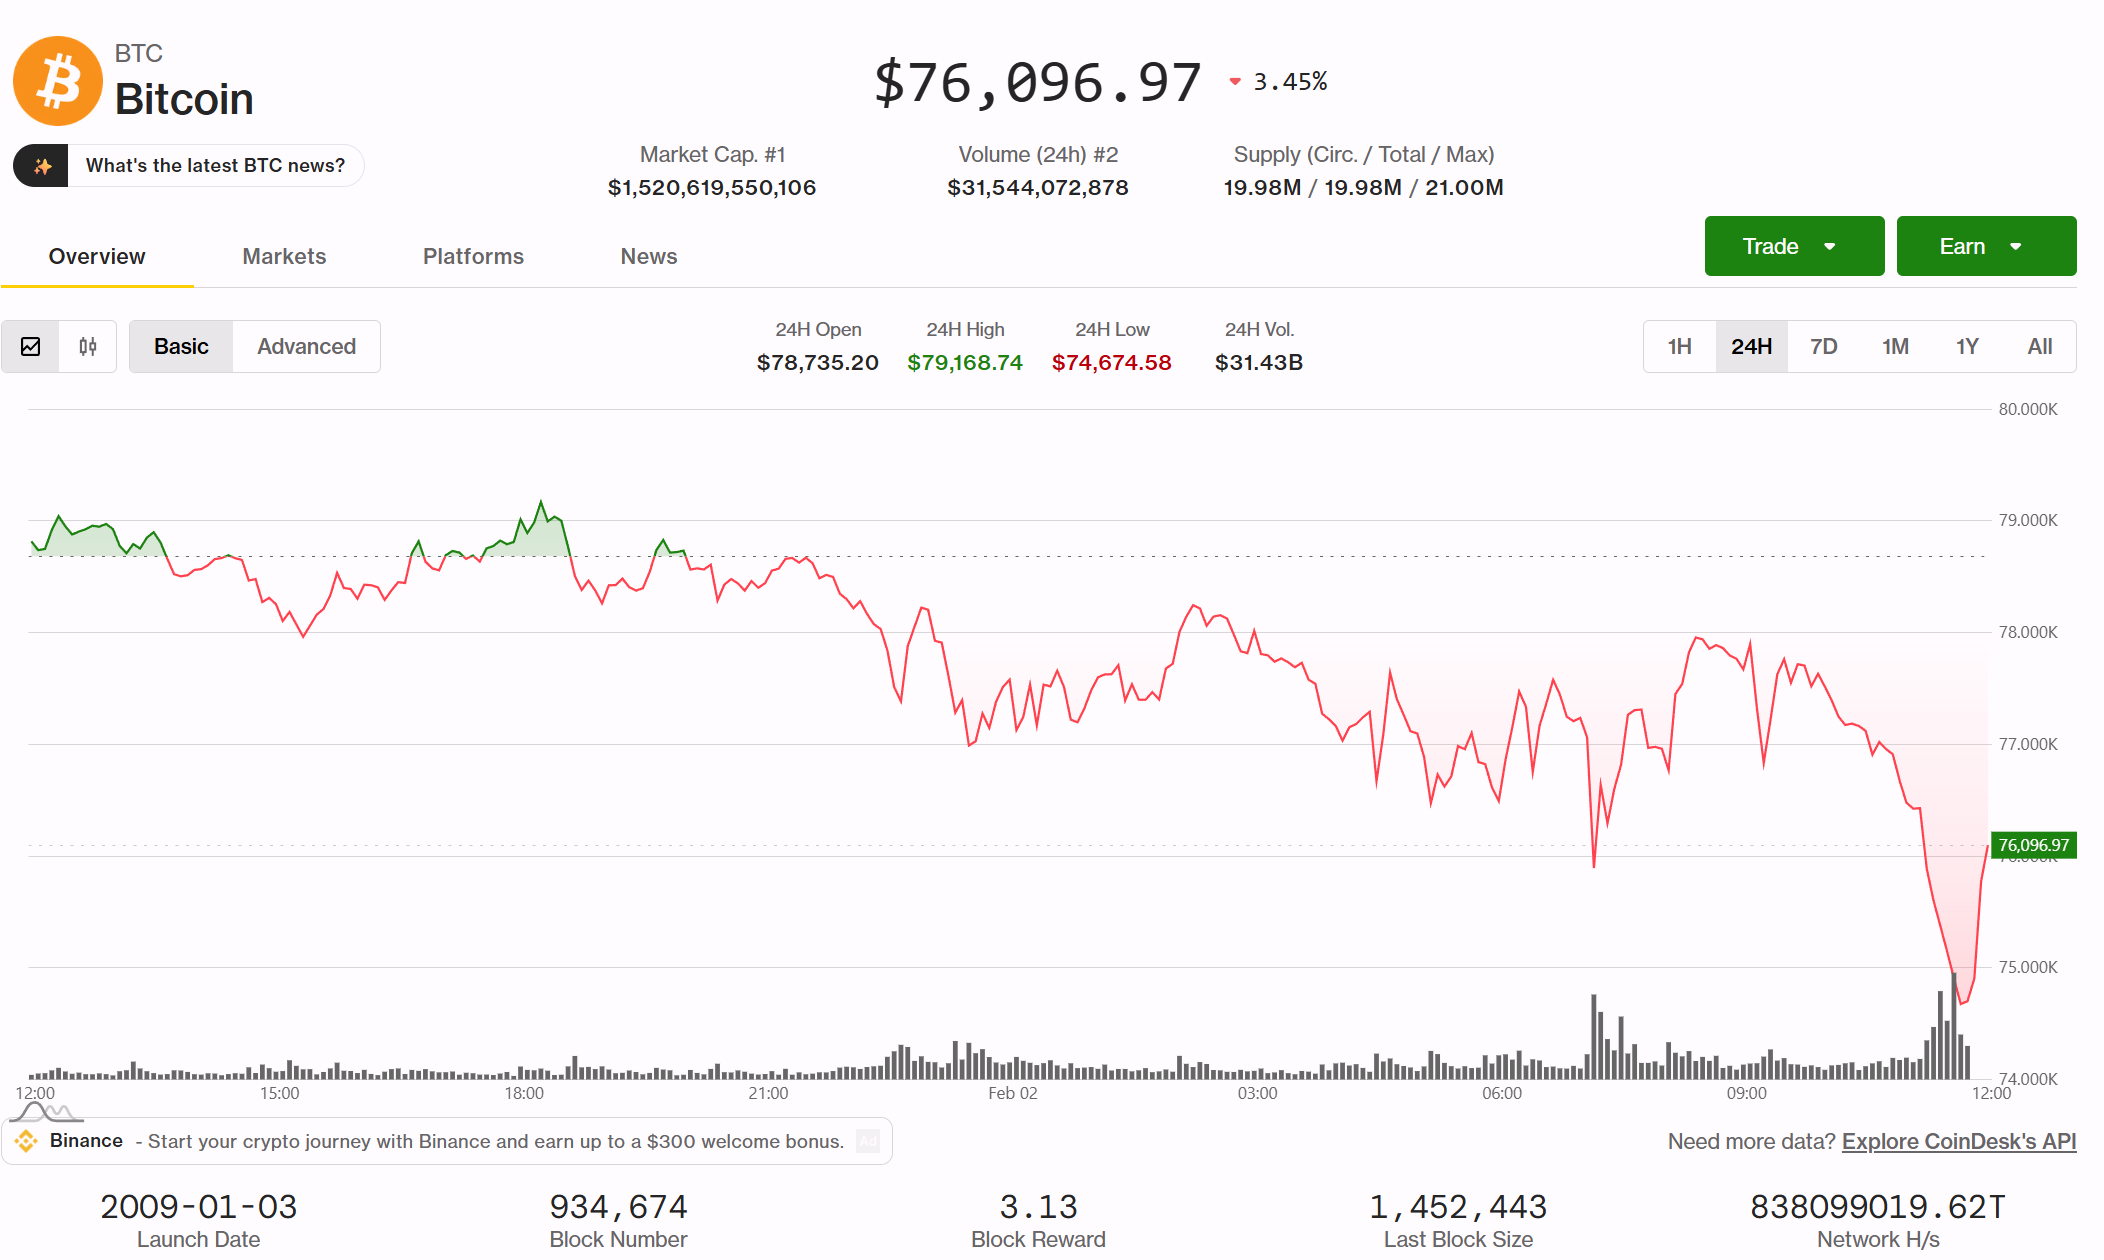Click the chart indicator icon below time axis
This screenshot has width=2104, height=1260.
click(45, 1113)
